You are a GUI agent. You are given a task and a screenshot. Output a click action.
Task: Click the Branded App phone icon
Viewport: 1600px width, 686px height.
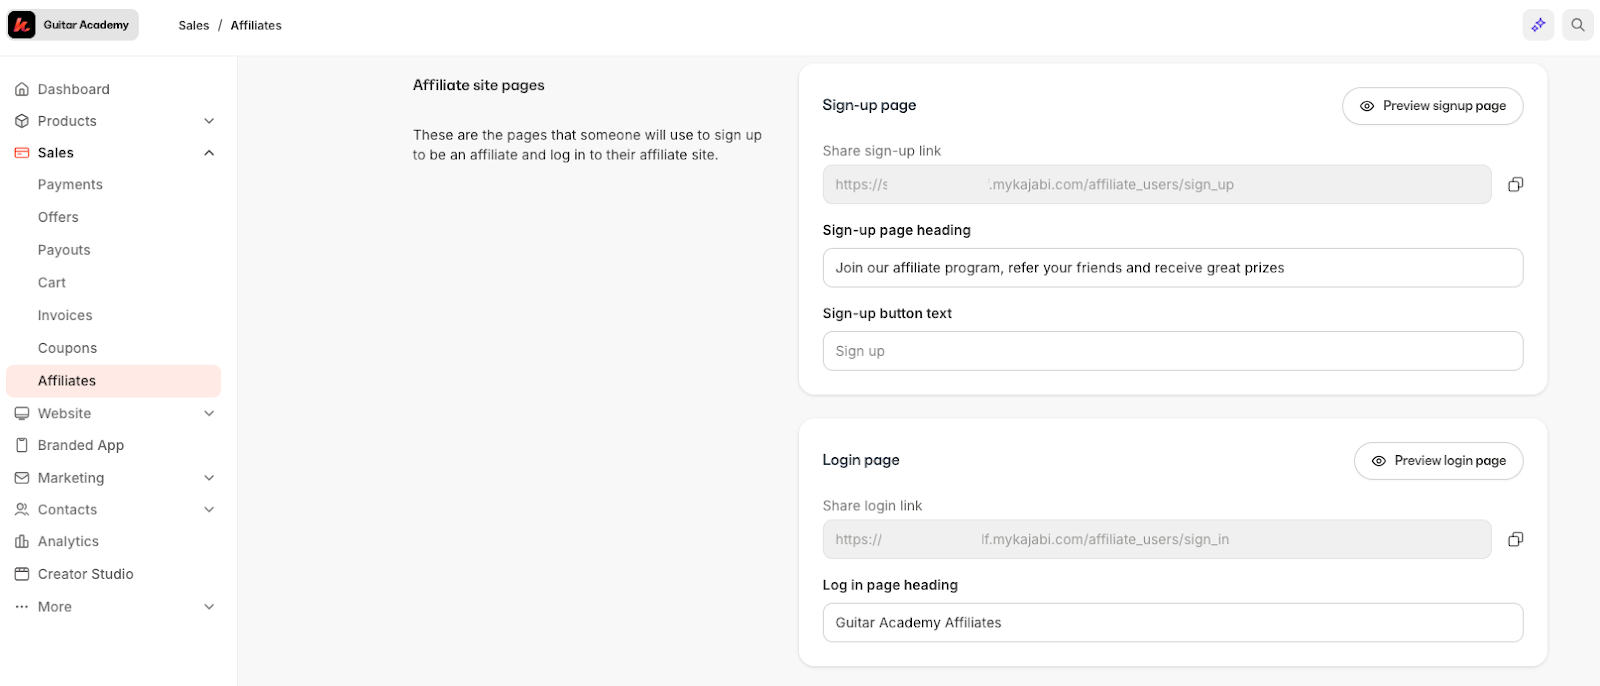tap(22, 445)
